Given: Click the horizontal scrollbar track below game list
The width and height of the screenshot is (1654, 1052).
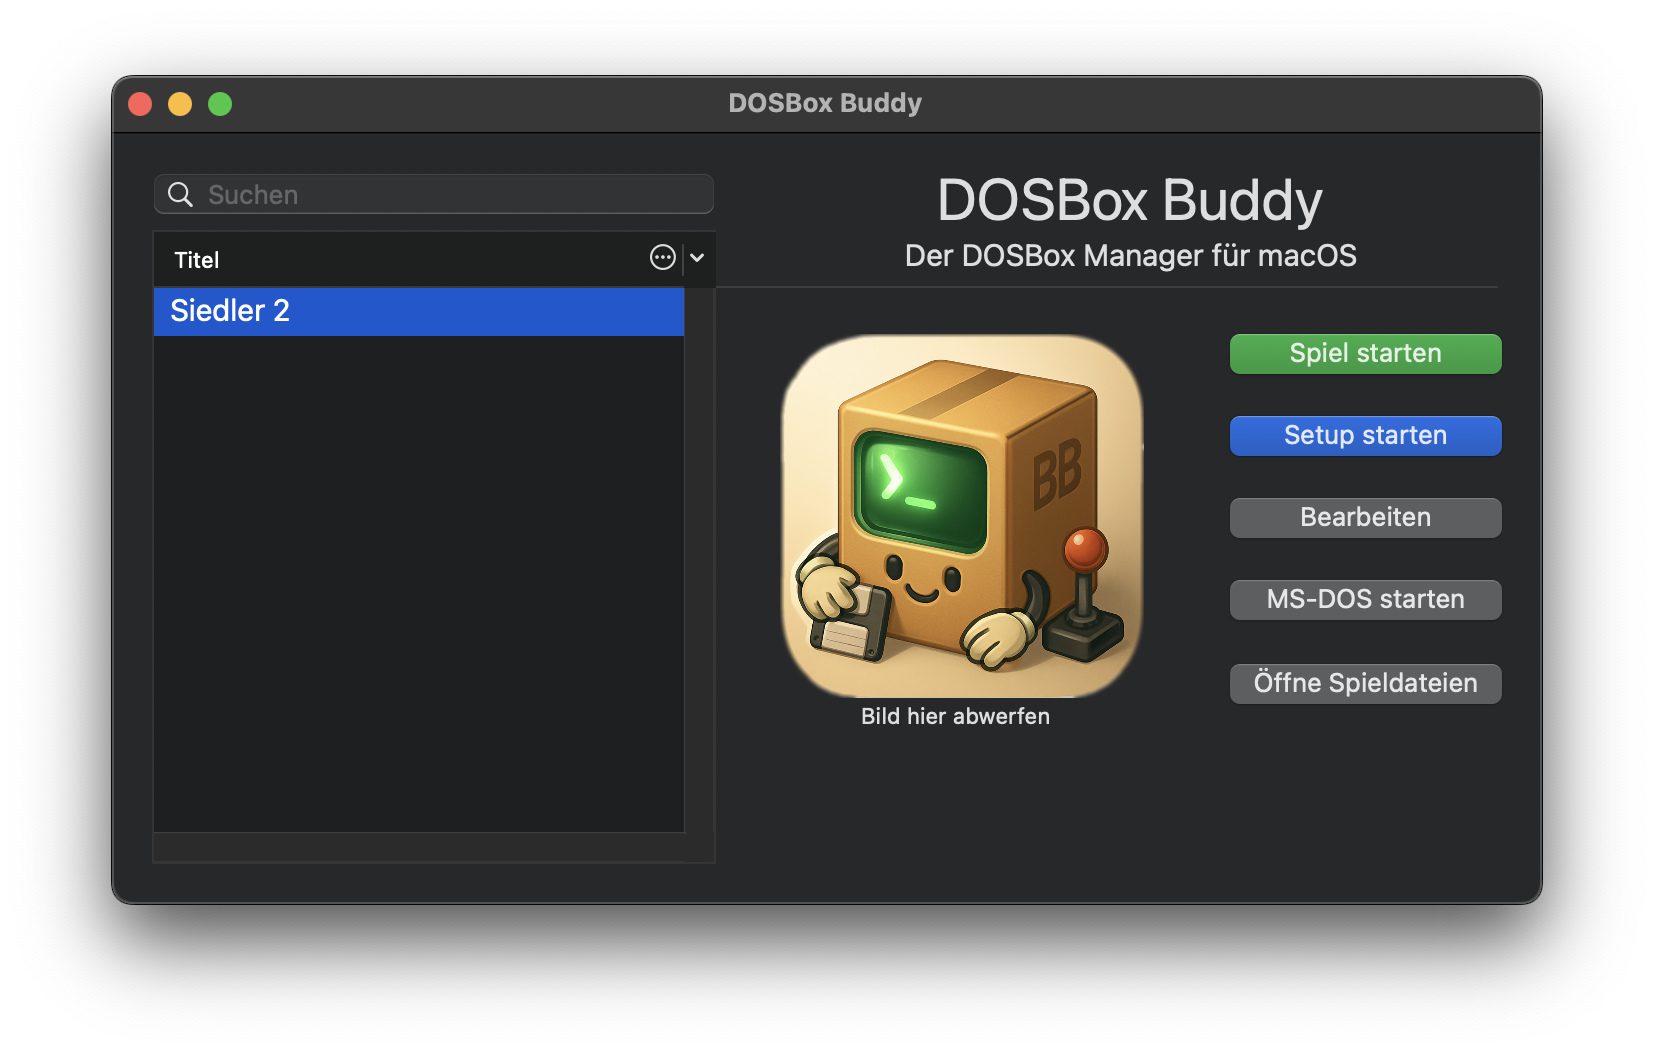Looking at the screenshot, I should click(x=420, y=848).
